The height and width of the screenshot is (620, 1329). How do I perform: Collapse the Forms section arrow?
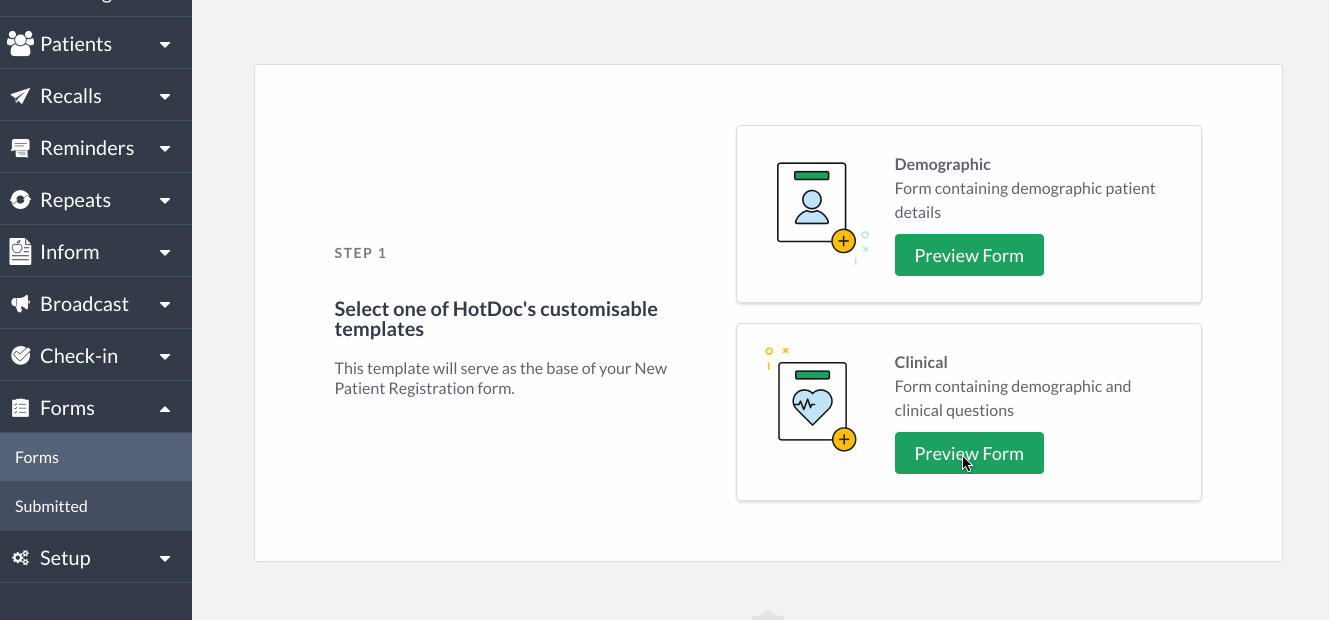pyautogui.click(x=165, y=408)
